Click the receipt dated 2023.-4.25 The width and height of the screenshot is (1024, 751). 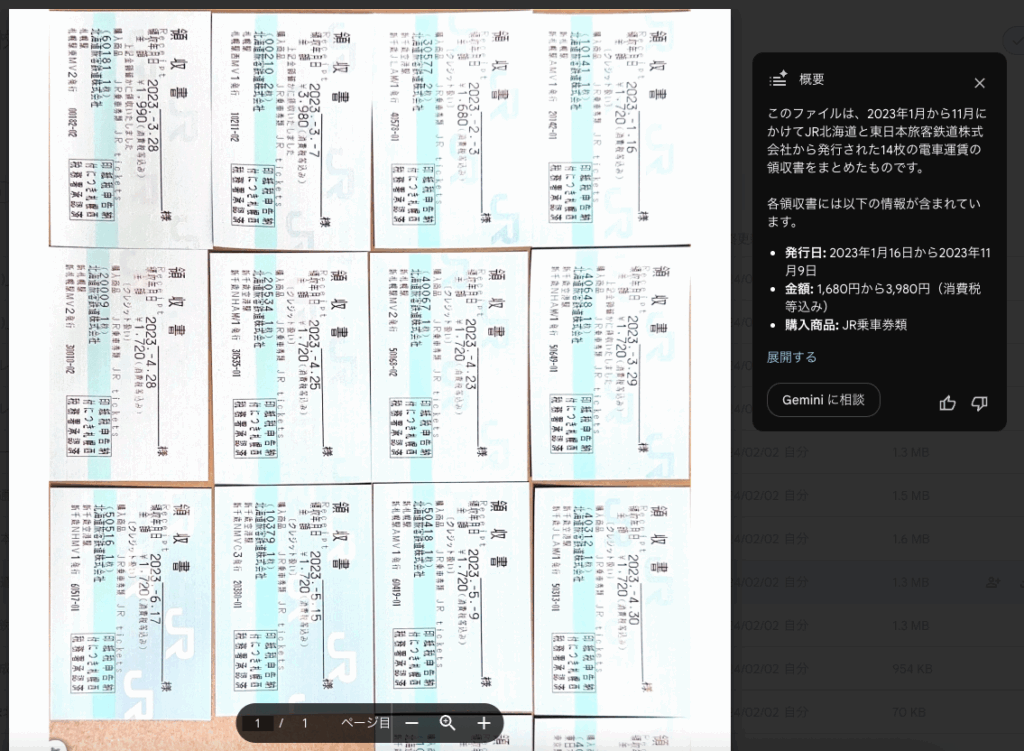tap(289, 365)
